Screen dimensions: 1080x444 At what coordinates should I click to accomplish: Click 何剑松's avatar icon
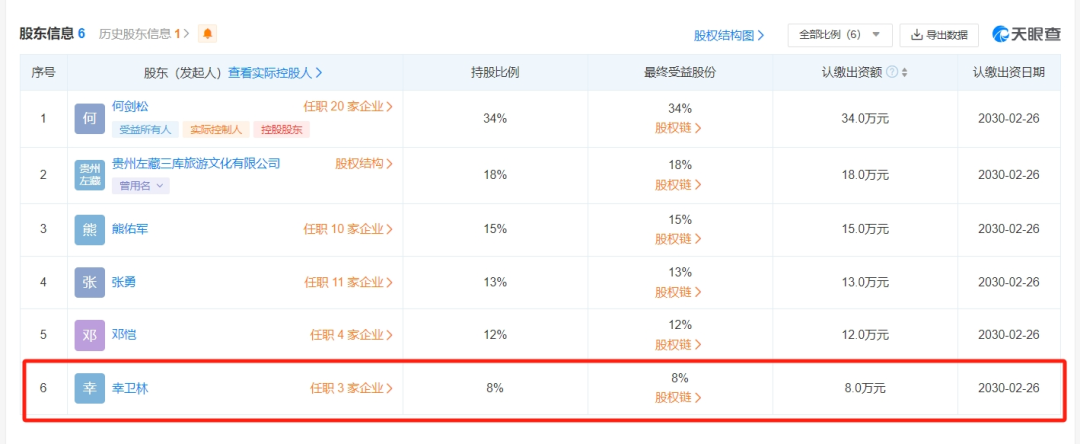coord(89,119)
